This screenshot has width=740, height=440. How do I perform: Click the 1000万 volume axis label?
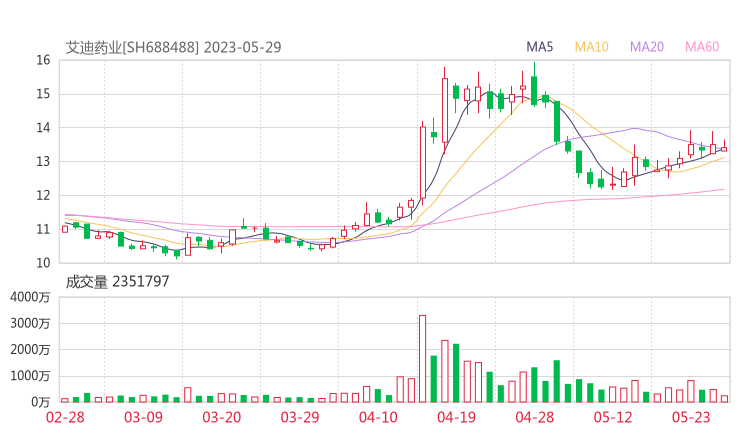[x=30, y=376]
